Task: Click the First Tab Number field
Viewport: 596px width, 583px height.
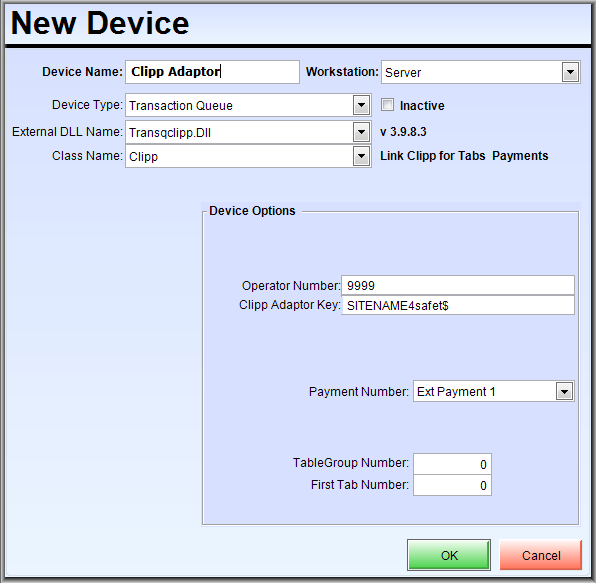Action: pos(452,485)
